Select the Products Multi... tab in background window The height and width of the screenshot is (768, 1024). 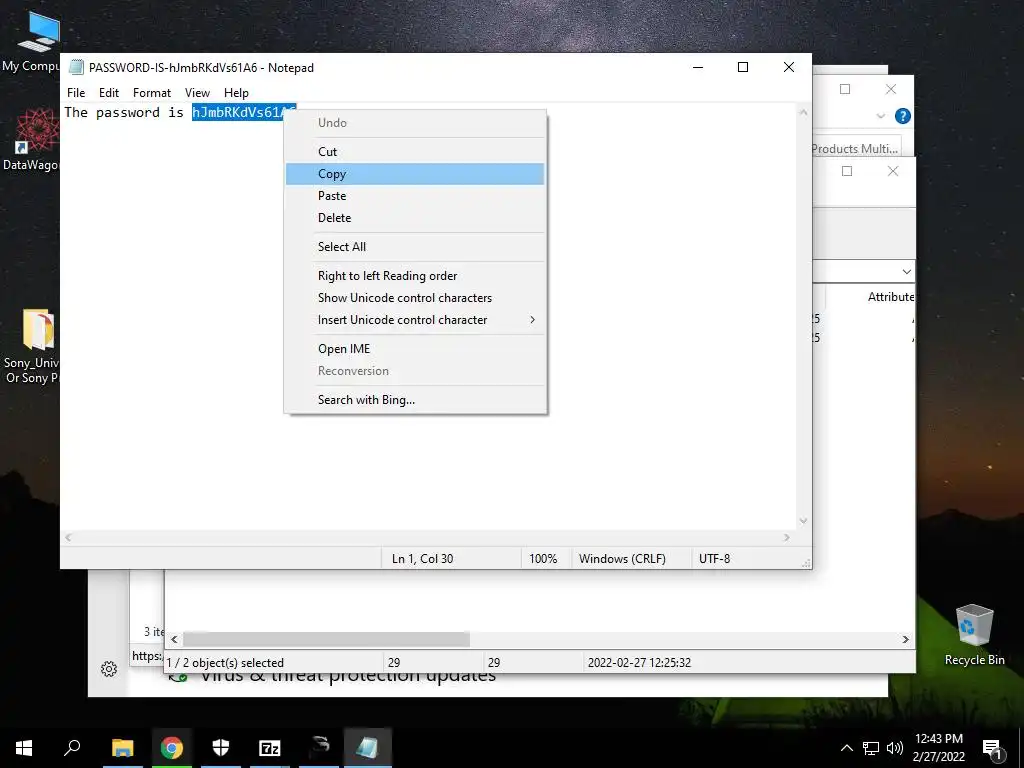tap(856, 148)
